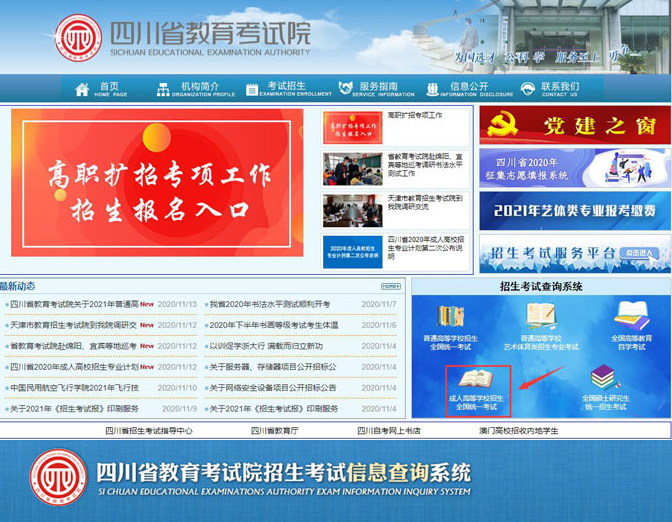Image resolution: width=672 pixels, height=522 pixels.
Task: Open 2020/11/4 关于2021年《招生考试报》印刷服务 item
Action: 273,409
